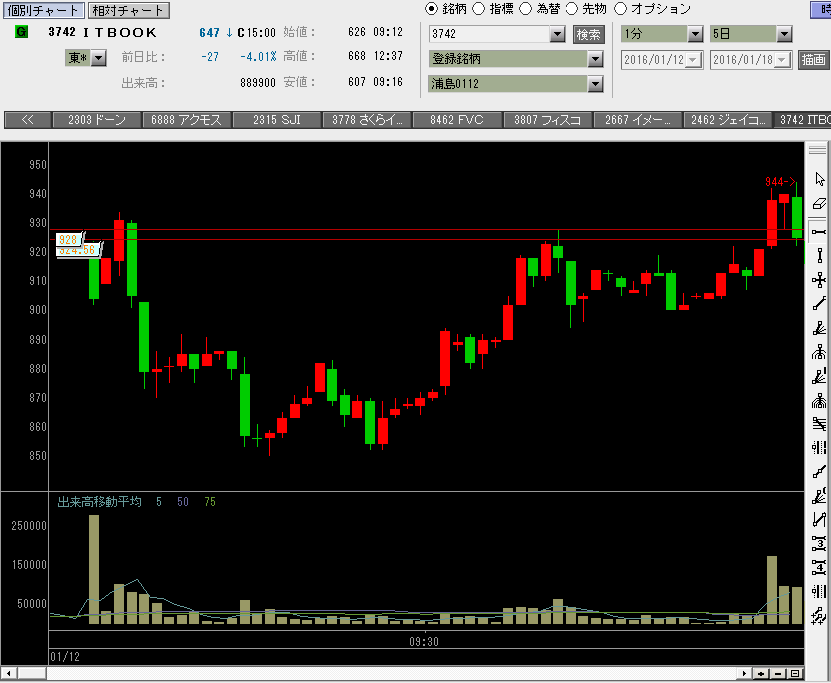The height and width of the screenshot is (683, 831).
Task: Select the 2315 SJI stock tab
Action: pyautogui.click(x=277, y=120)
